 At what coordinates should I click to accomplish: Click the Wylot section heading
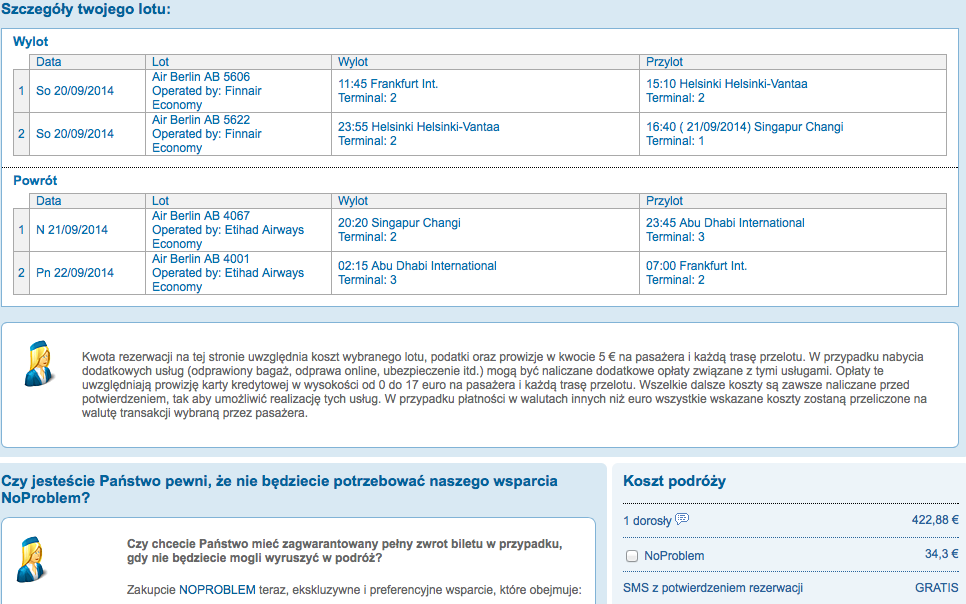click(30, 41)
